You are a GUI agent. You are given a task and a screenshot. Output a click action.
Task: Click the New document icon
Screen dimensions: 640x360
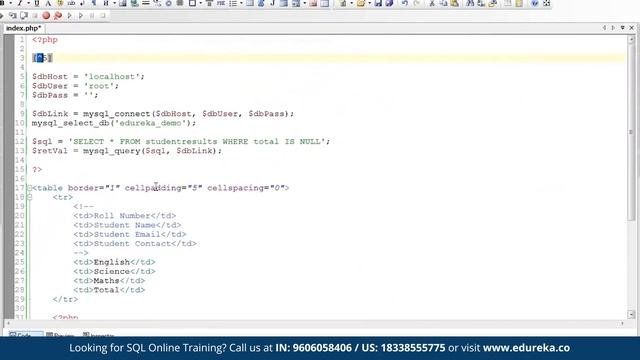pyautogui.click(x=343, y=3)
